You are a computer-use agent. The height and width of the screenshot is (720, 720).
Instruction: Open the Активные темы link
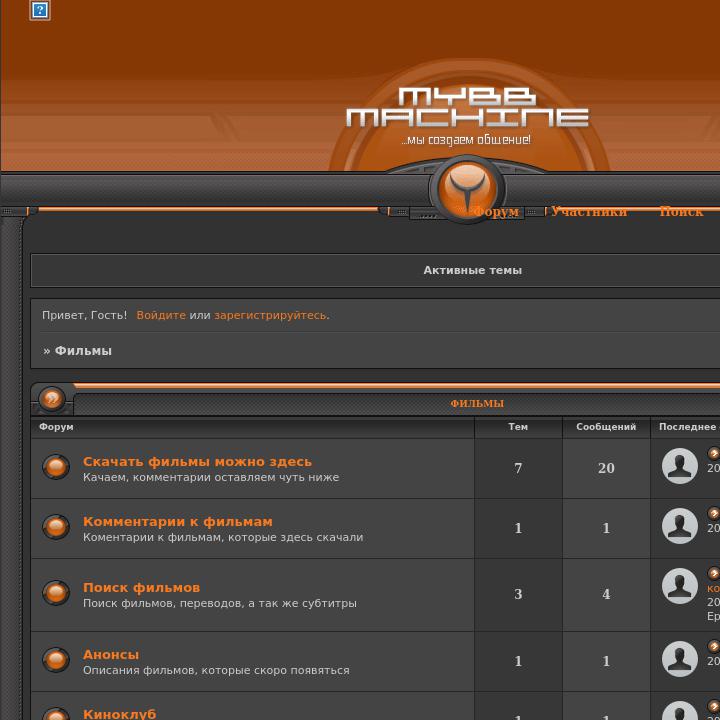[x=472, y=270]
